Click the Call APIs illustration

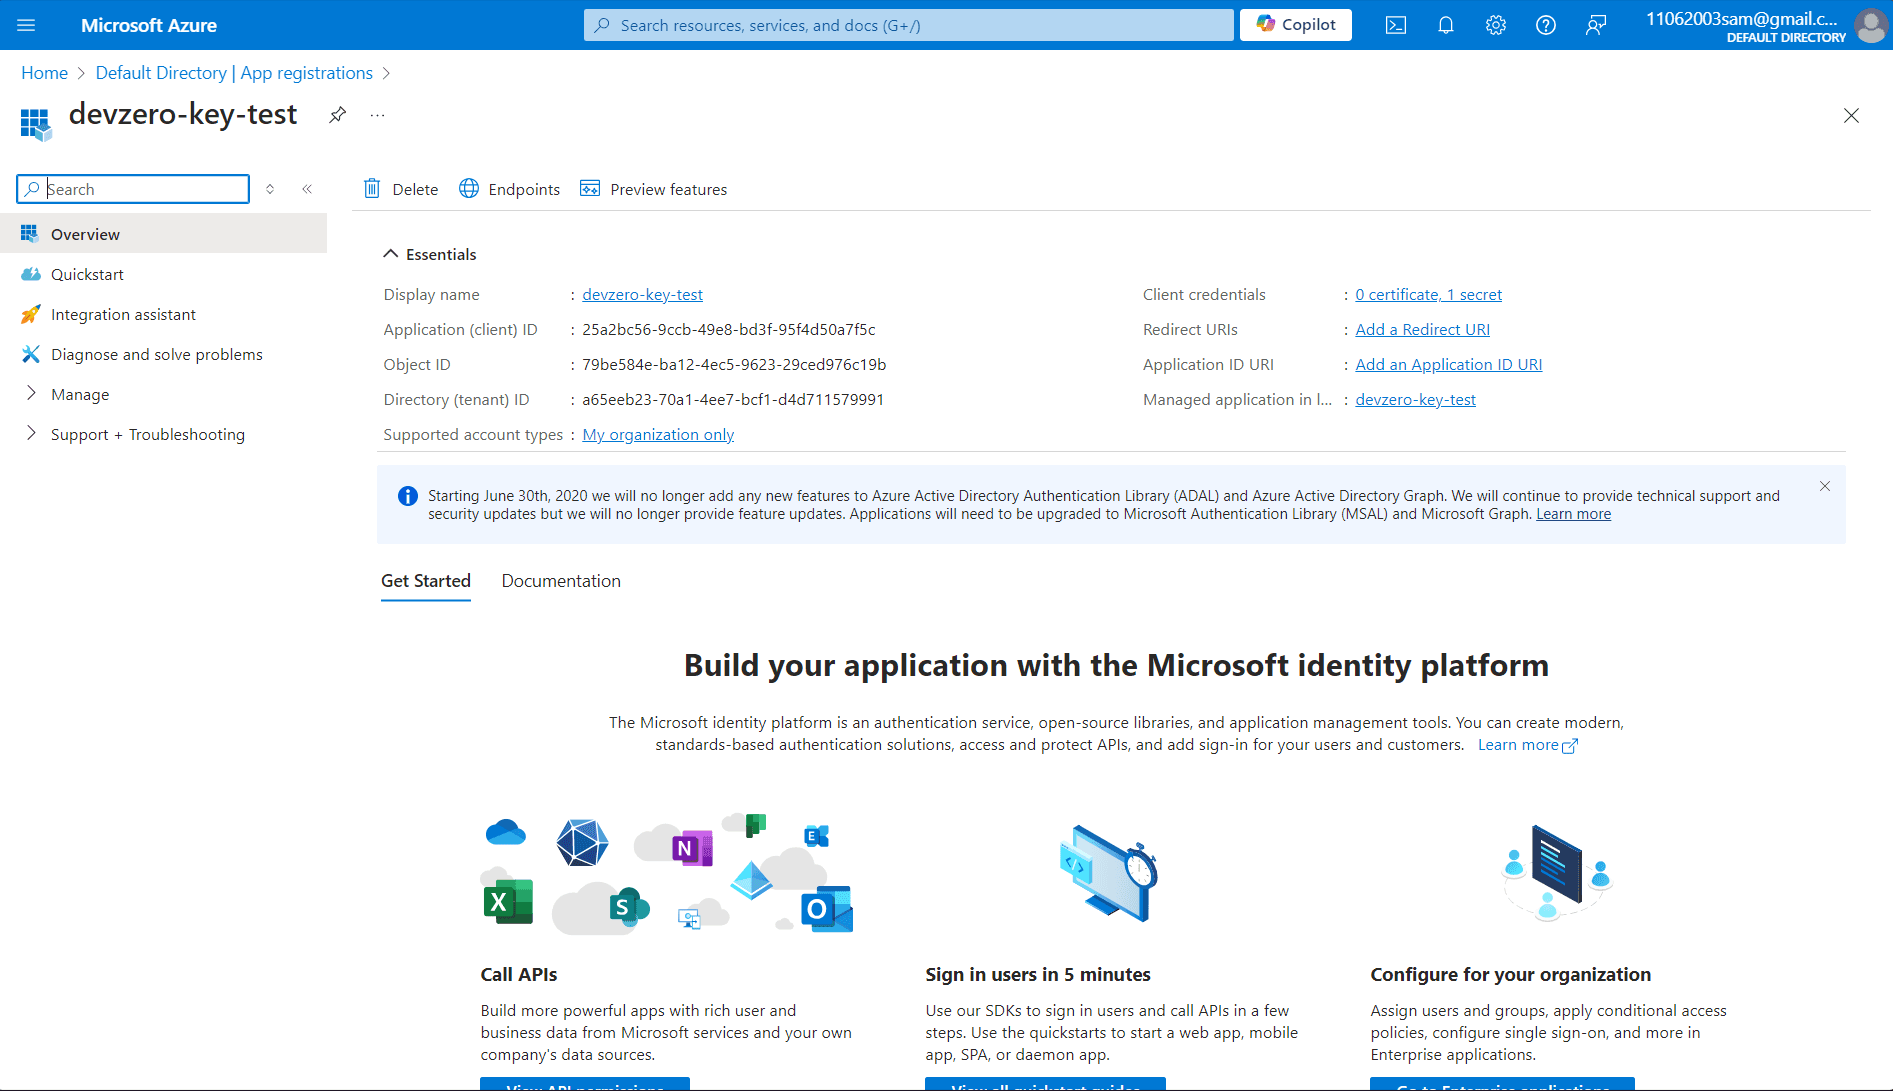pos(668,873)
